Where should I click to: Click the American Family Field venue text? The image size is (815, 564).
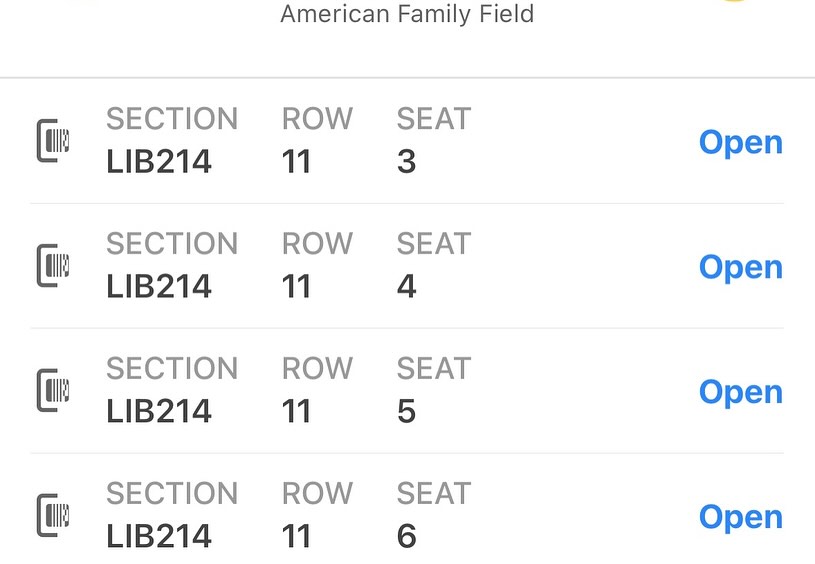tap(407, 14)
